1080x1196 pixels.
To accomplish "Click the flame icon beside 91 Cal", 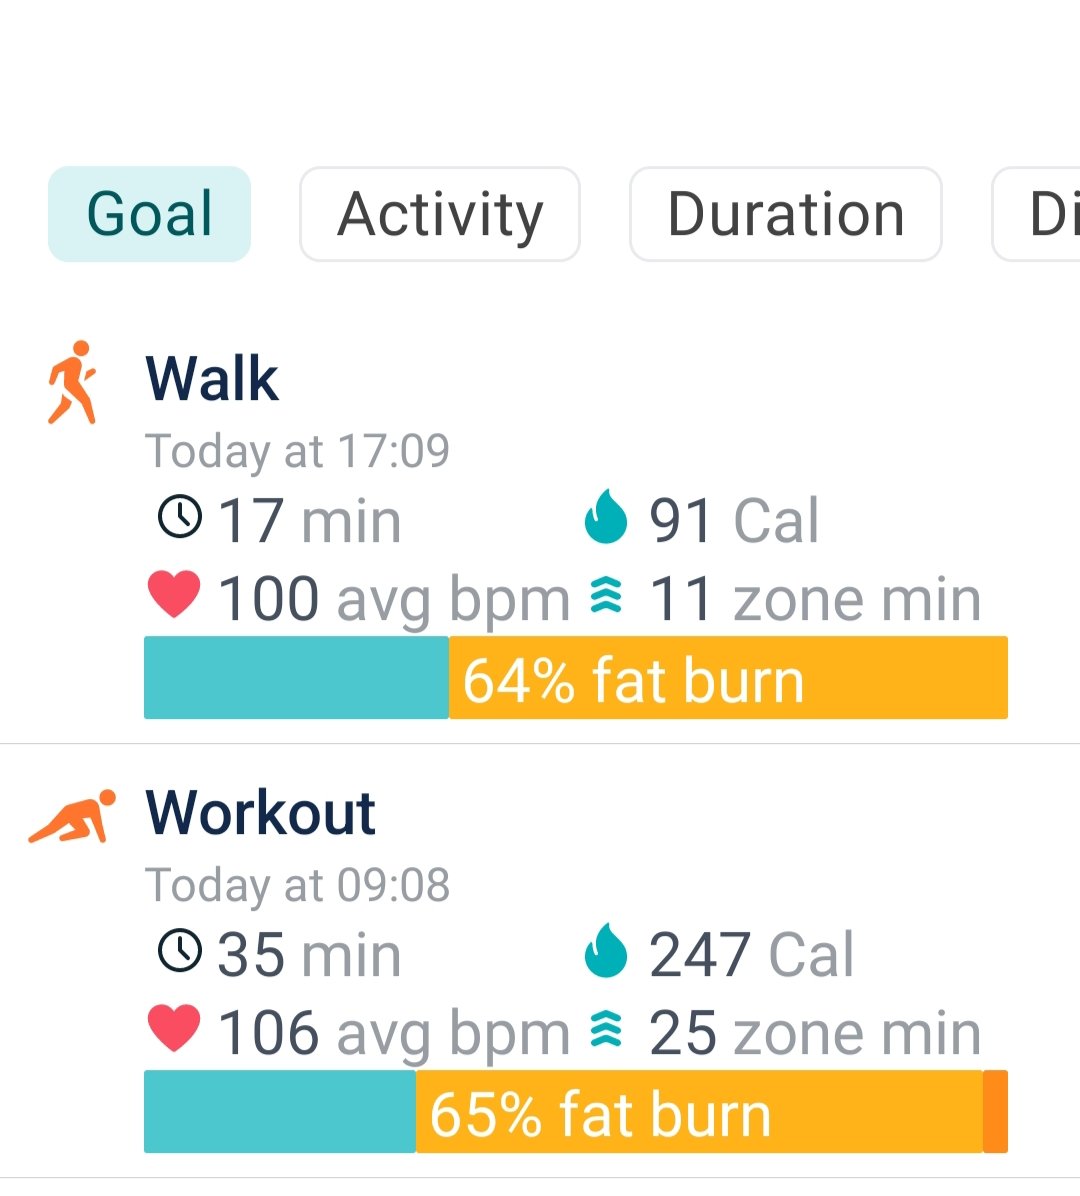I will click(605, 518).
